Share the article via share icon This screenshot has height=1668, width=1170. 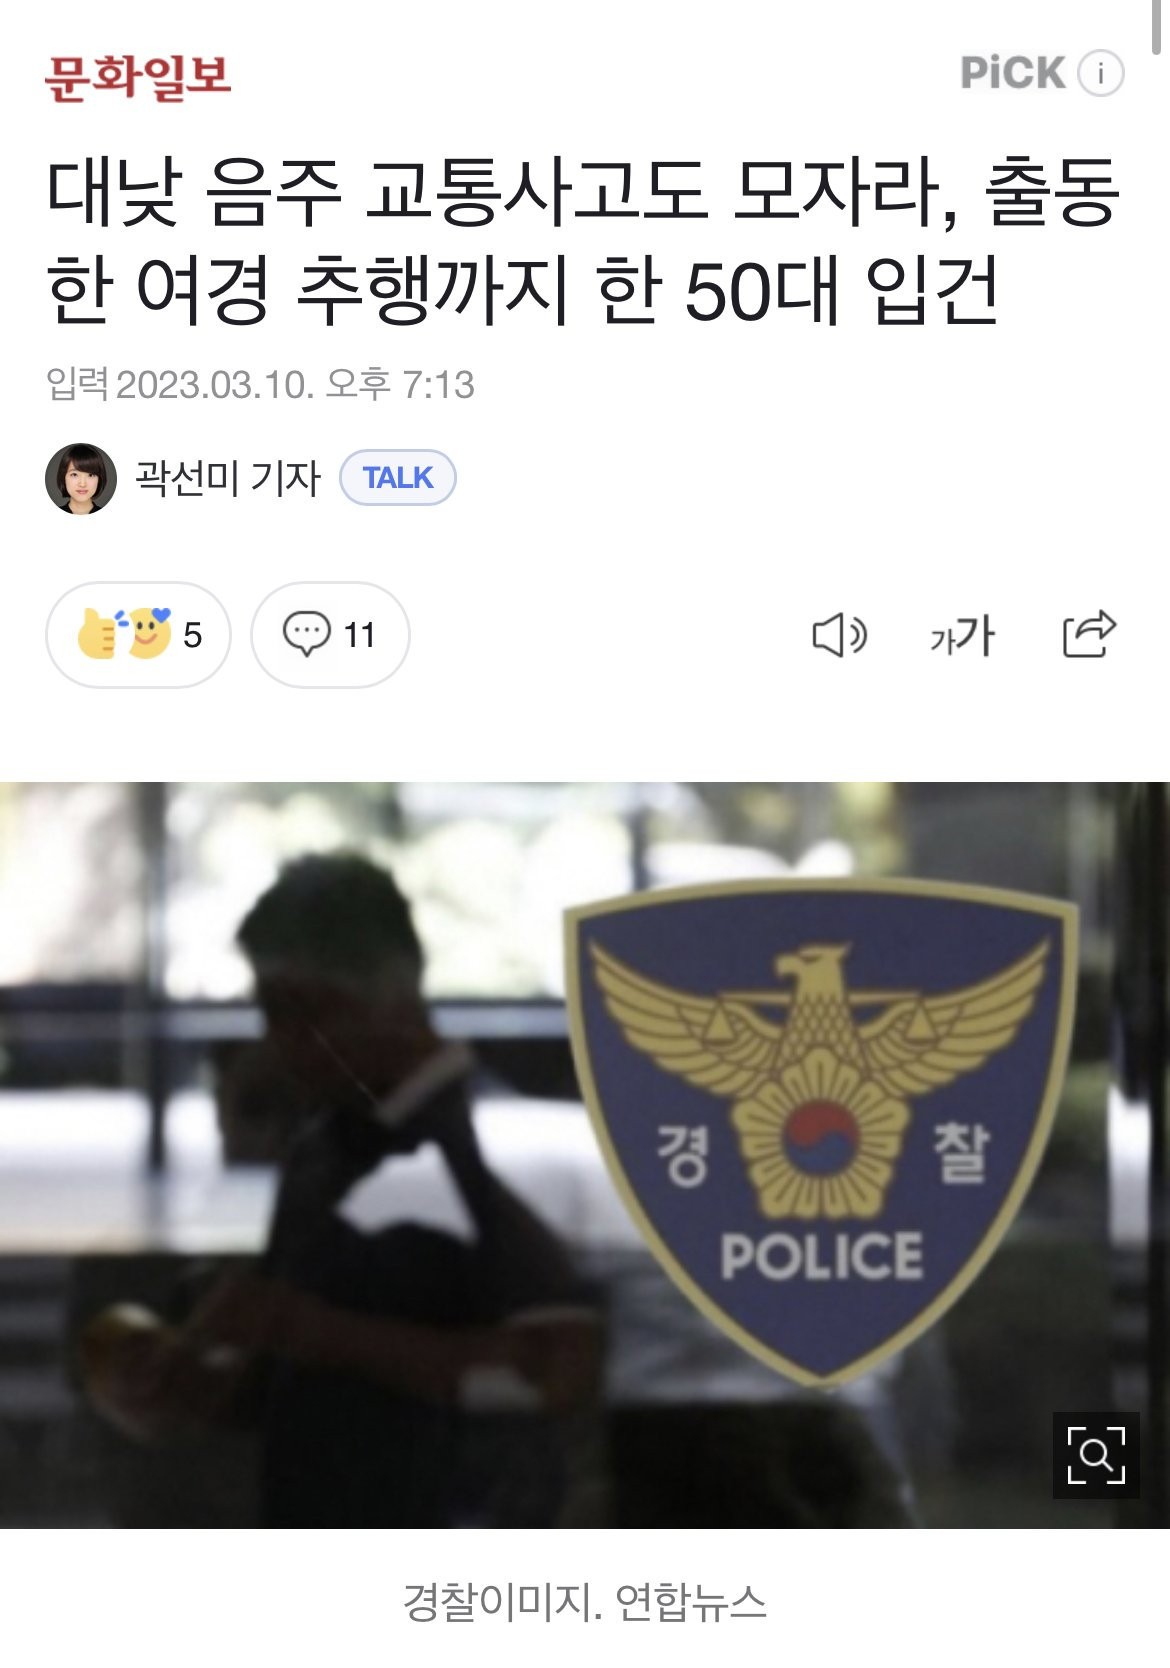point(1088,633)
